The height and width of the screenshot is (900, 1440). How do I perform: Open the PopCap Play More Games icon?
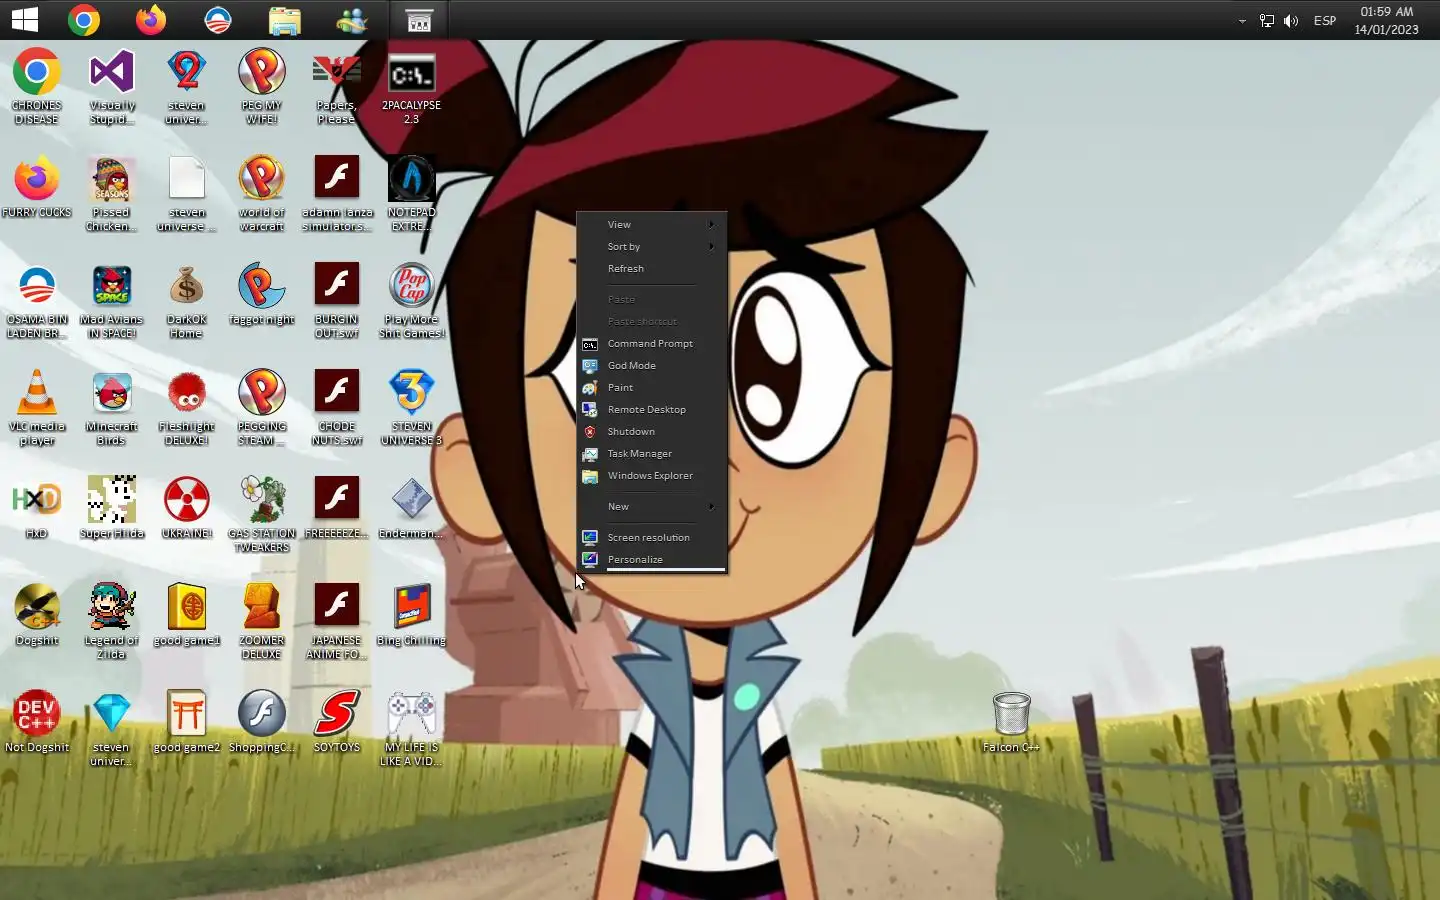coord(411,301)
